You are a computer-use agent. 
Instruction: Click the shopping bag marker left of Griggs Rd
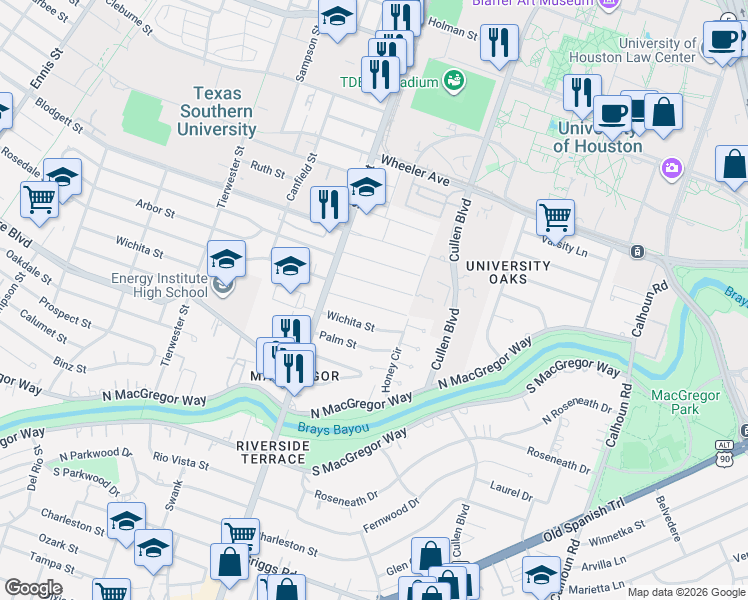click(x=229, y=563)
